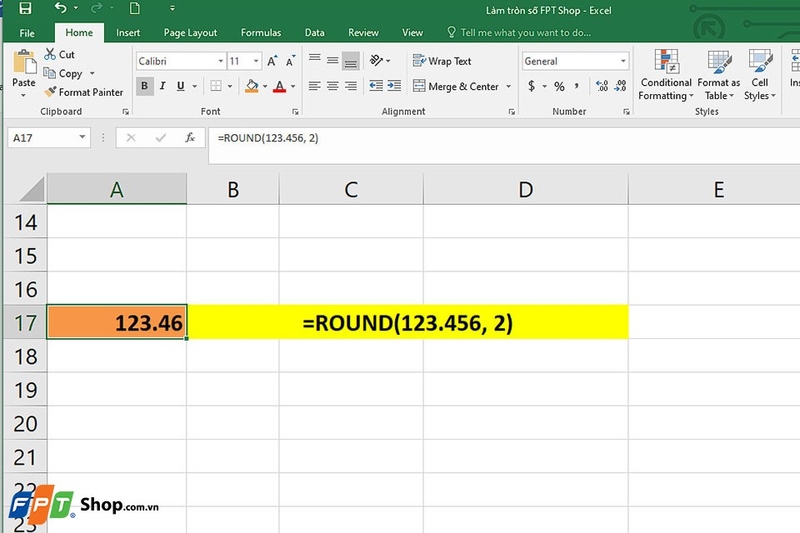Create a new document from quick access
The height and width of the screenshot is (533, 800).
[135, 8]
